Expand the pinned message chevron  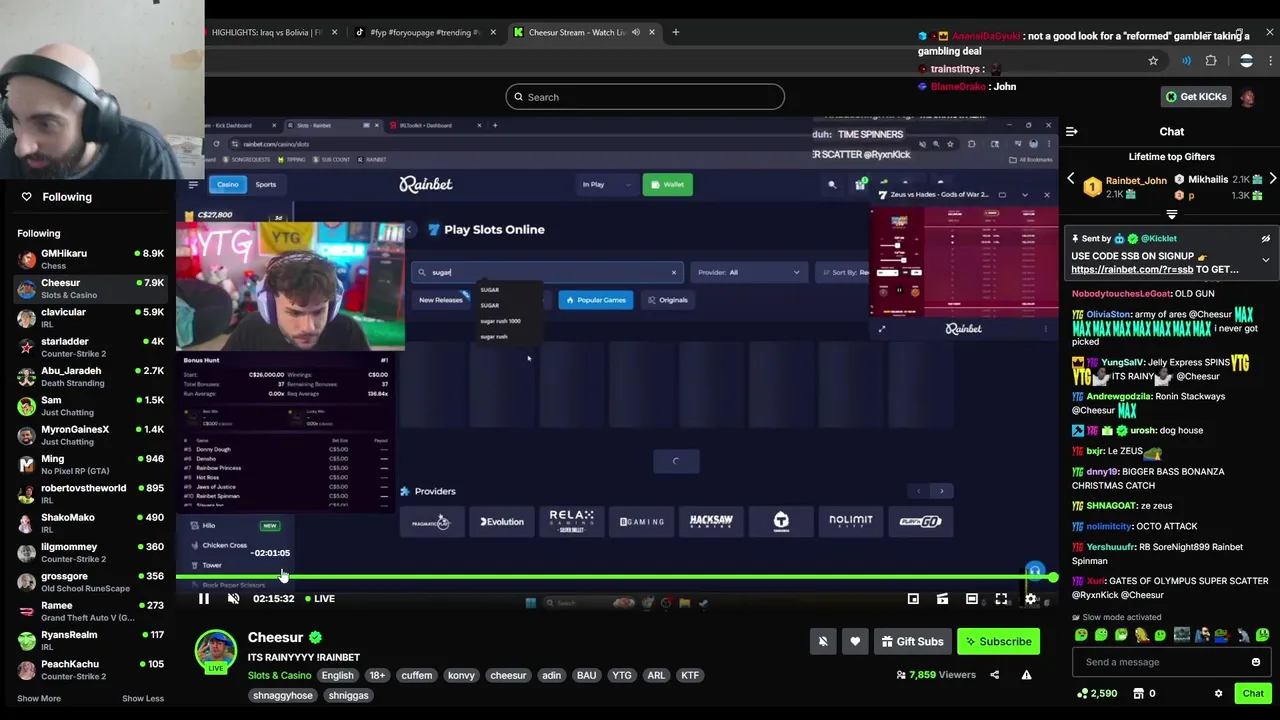pos(1265,260)
